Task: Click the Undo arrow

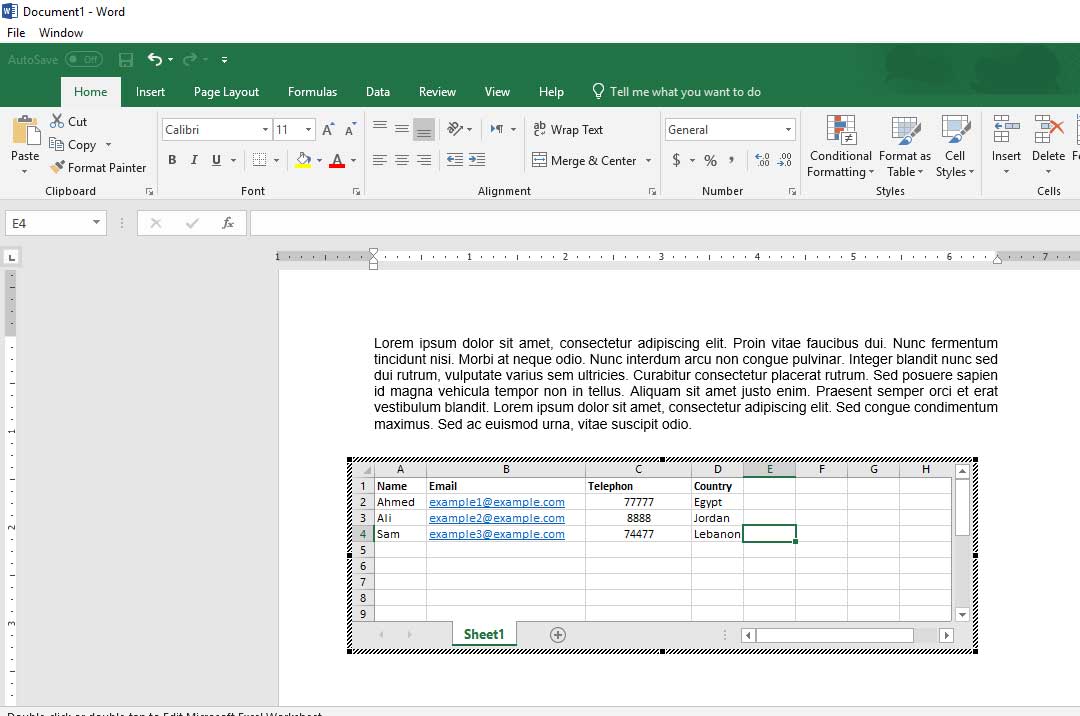Action: click(x=155, y=60)
